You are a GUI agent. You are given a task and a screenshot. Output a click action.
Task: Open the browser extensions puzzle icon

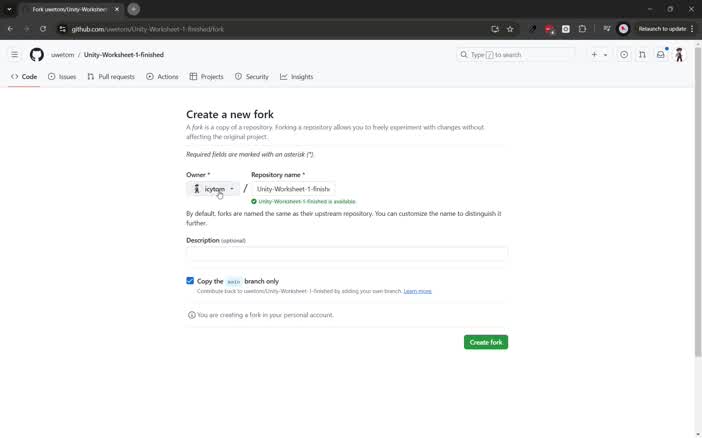click(x=582, y=29)
